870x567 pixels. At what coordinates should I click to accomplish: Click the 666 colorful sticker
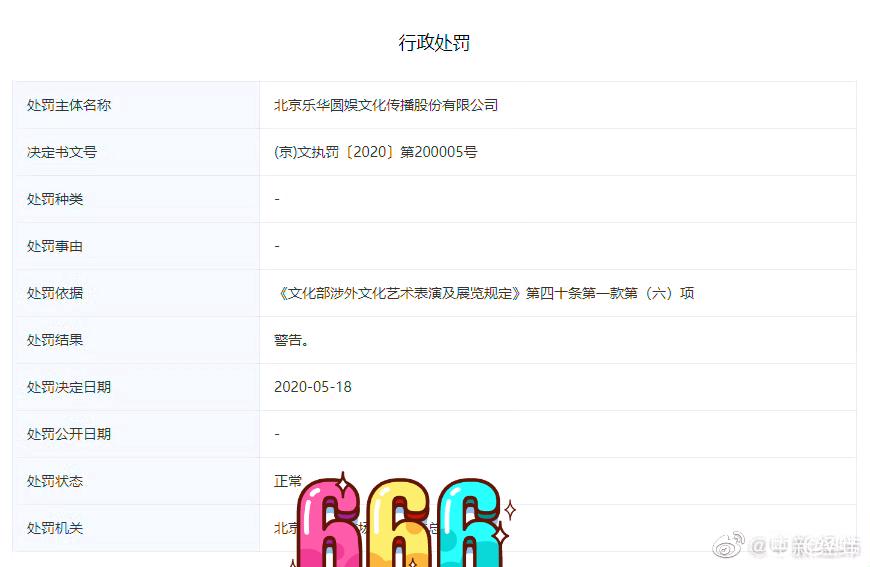point(403,520)
